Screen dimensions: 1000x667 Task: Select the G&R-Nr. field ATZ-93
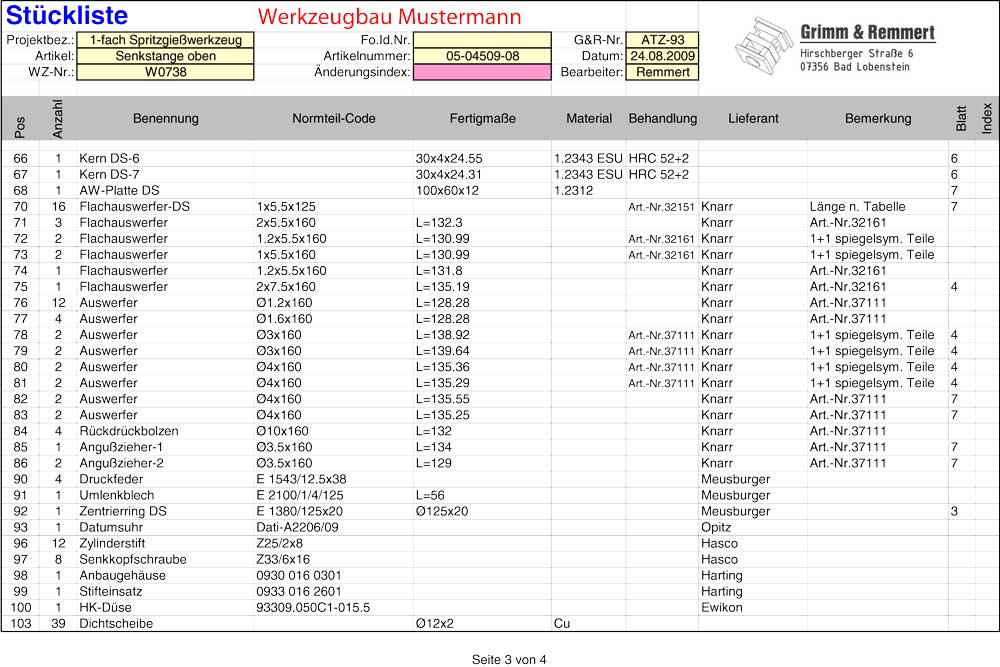click(662, 41)
